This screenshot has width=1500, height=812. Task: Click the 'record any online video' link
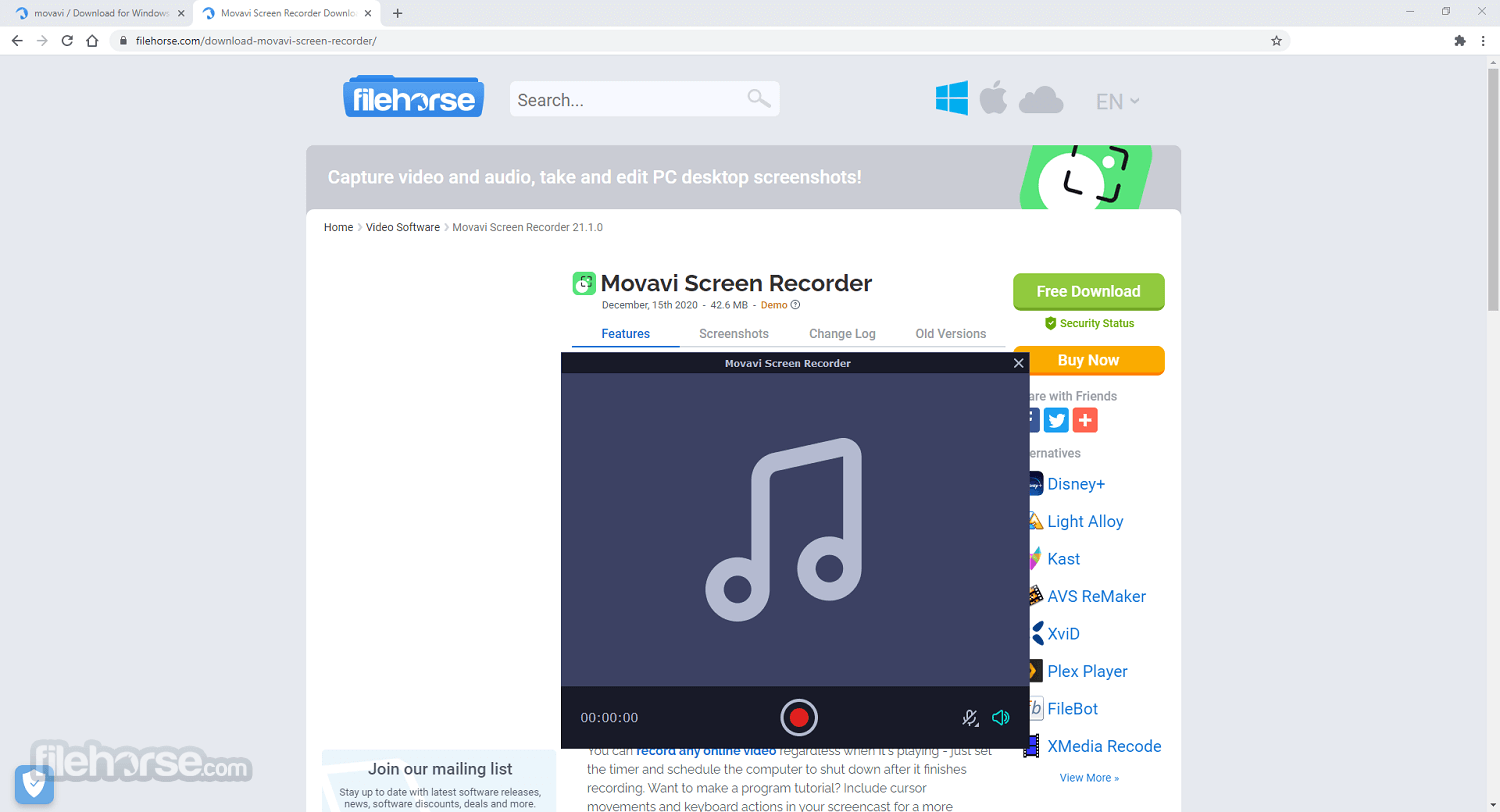point(706,751)
